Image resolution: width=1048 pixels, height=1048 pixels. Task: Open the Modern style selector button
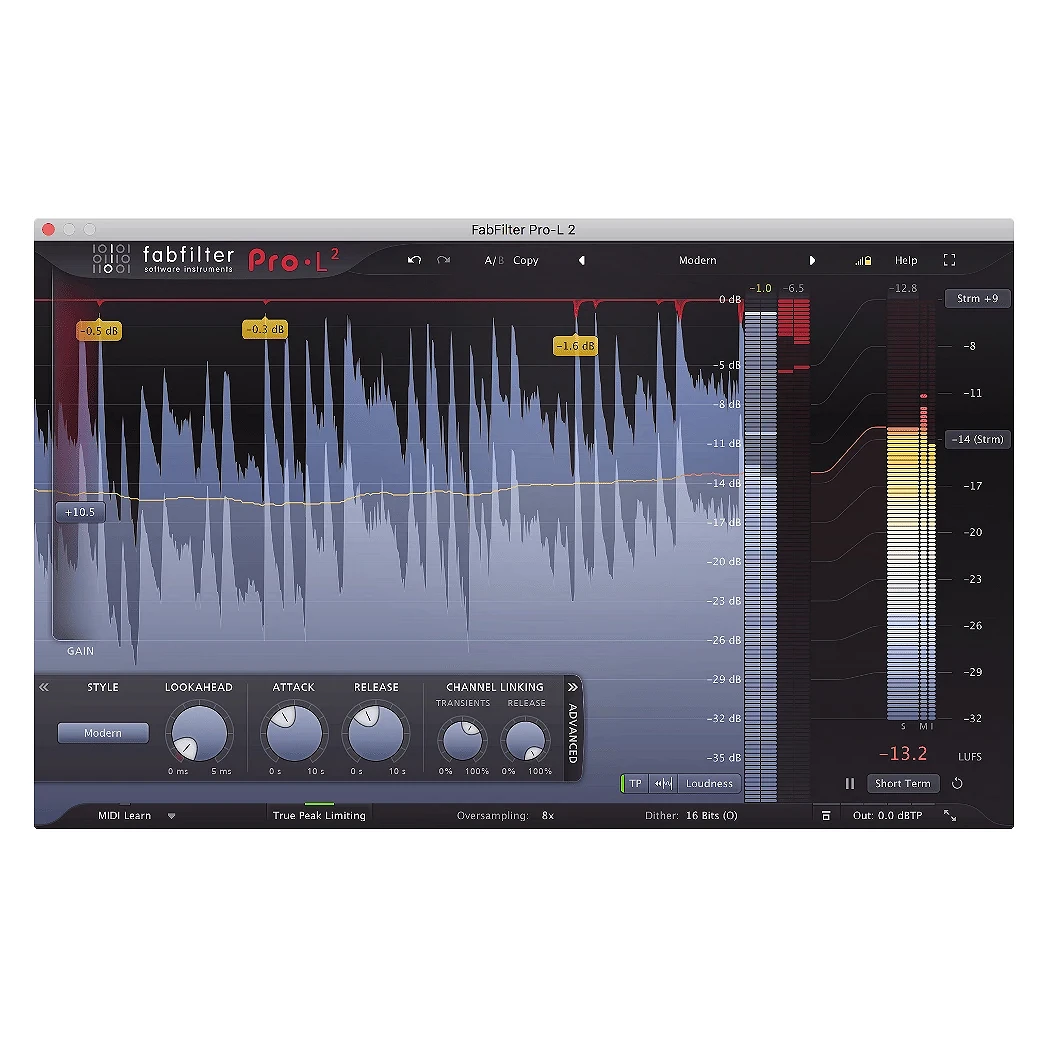[103, 733]
